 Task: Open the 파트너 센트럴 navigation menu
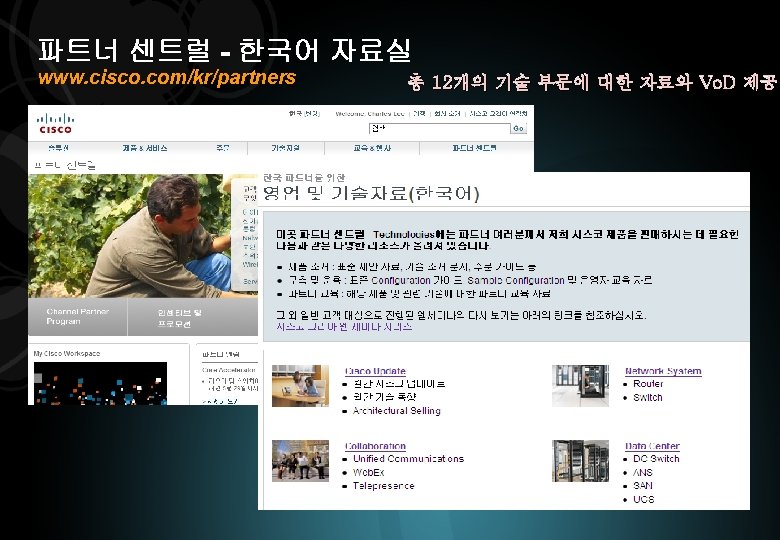[x=474, y=148]
